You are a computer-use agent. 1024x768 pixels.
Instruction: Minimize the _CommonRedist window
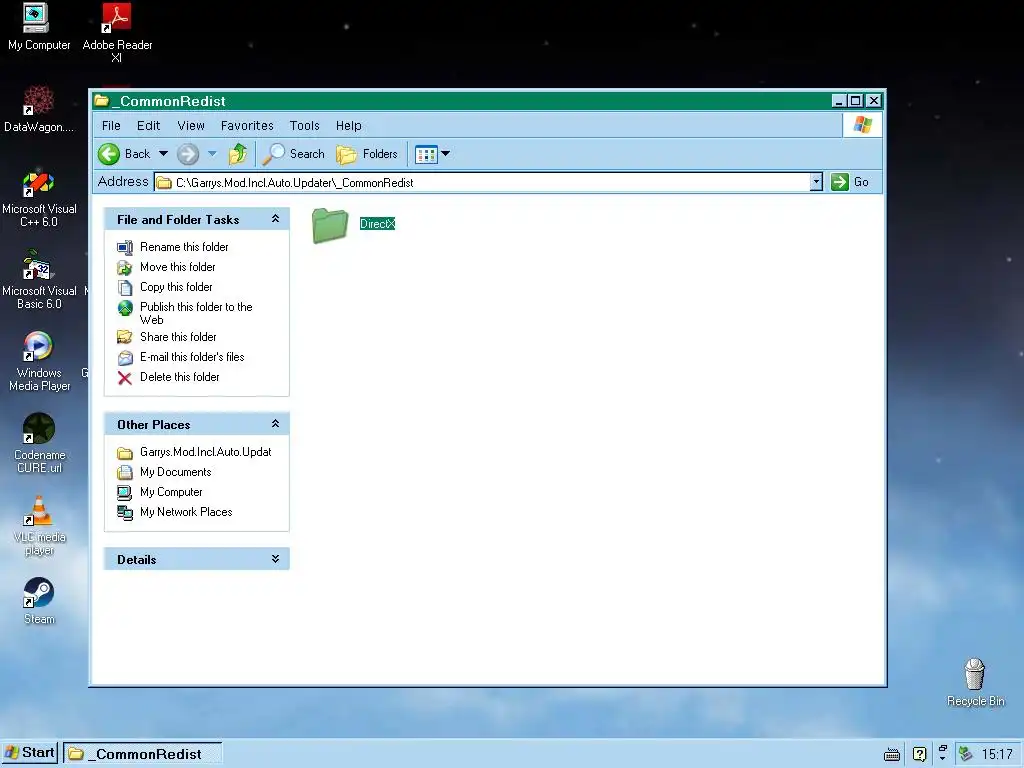[839, 101]
